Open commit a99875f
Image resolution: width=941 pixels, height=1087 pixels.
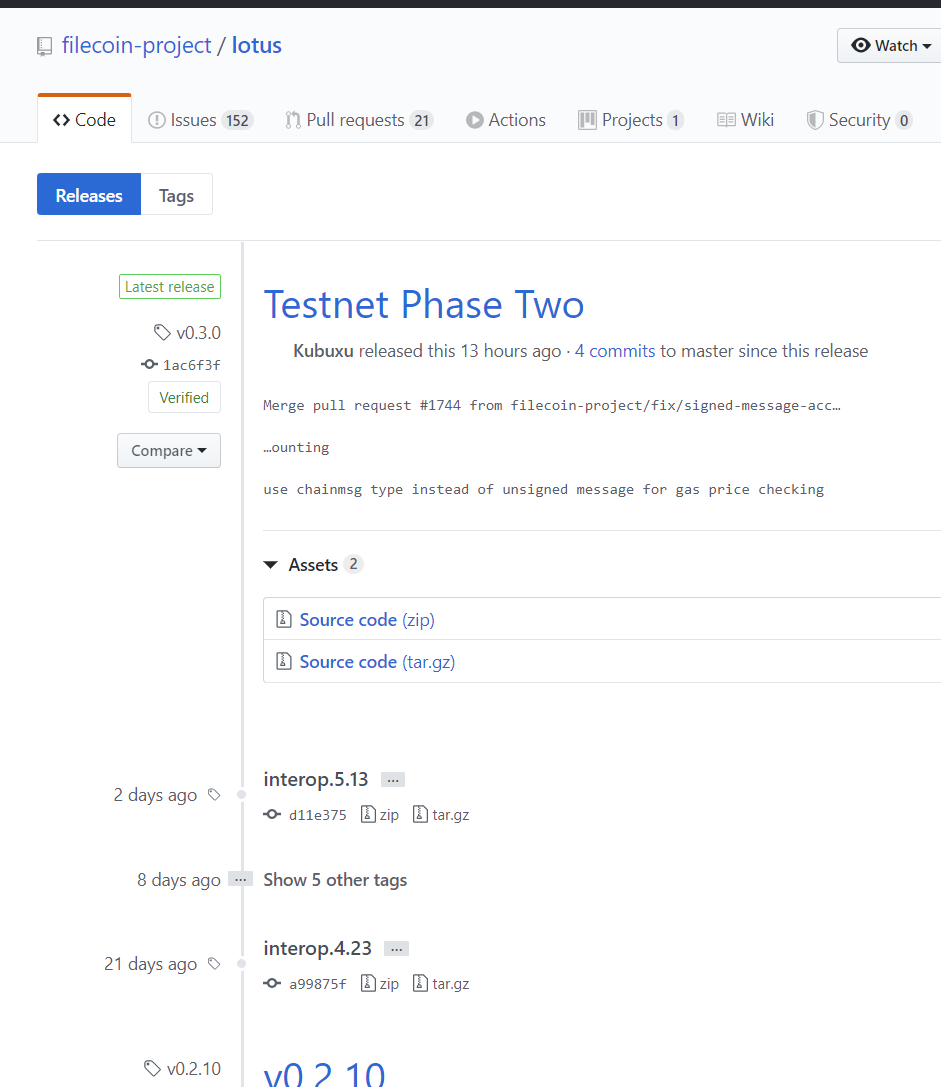318,984
